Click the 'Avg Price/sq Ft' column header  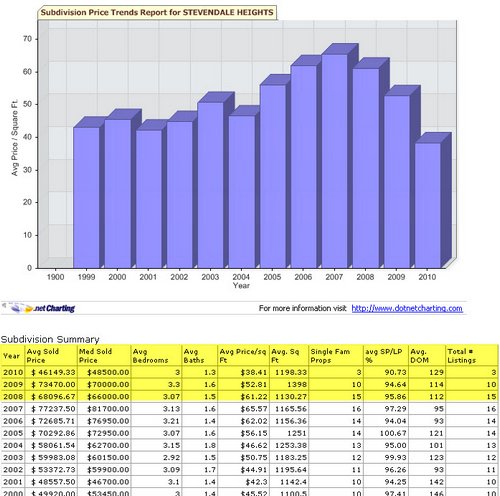click(x=243, y=356)
